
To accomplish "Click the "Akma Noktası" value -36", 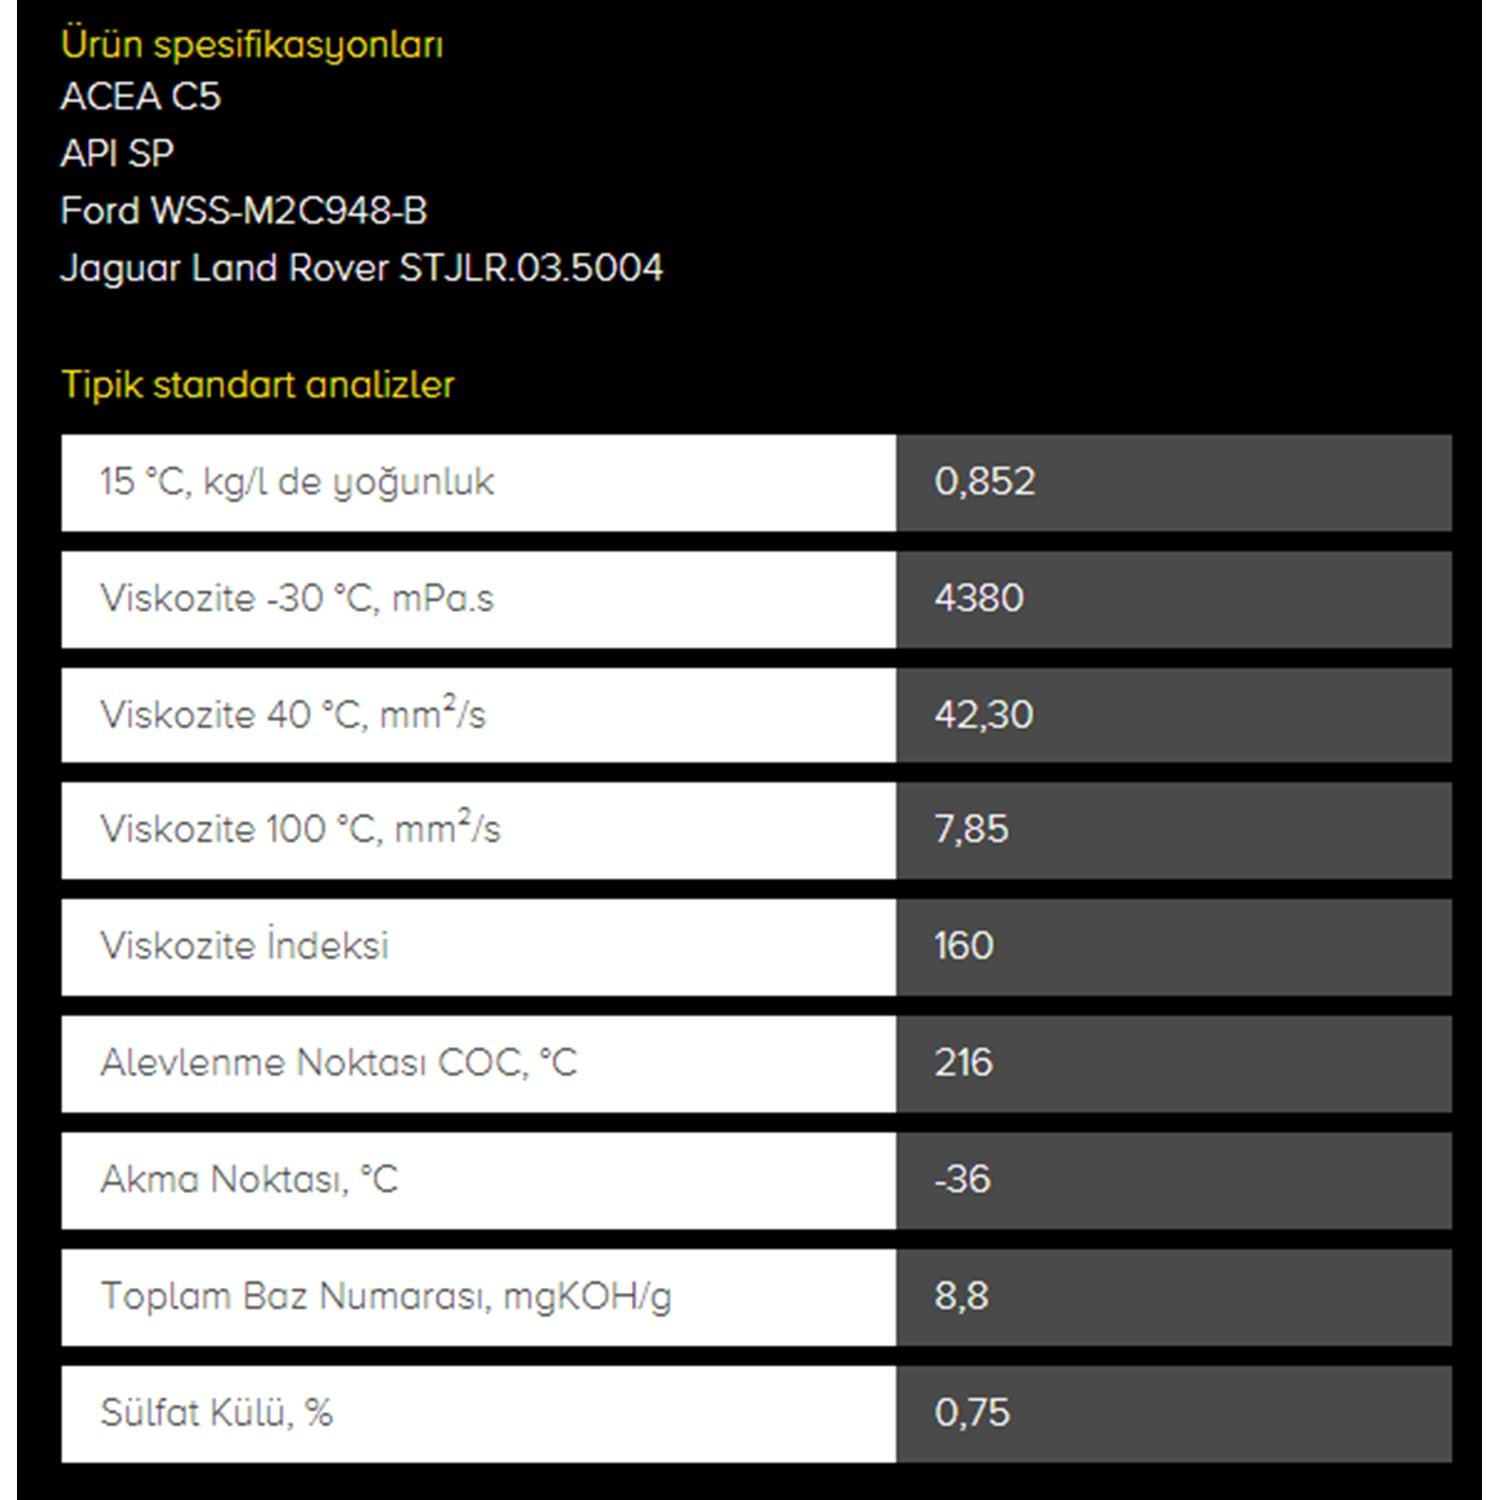I will pyautogui.click(x=962, y=1180).
